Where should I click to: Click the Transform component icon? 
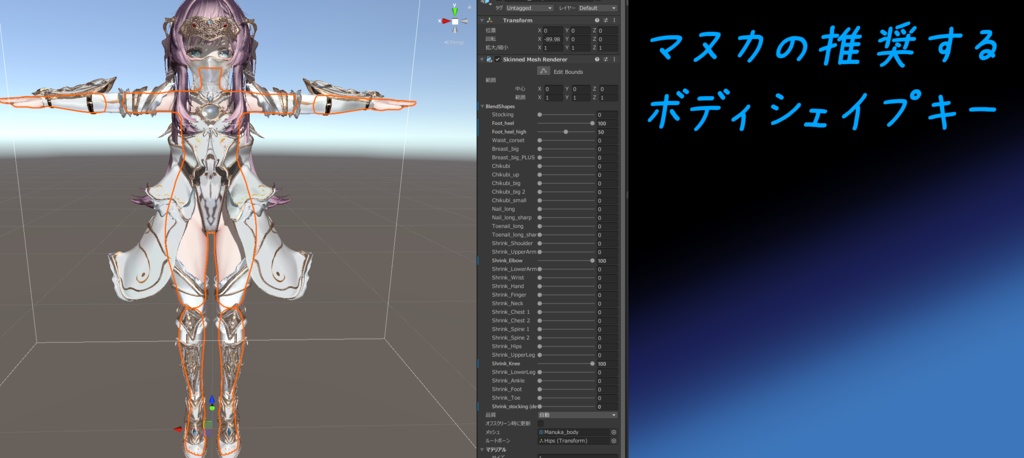[x=489, y=21]
